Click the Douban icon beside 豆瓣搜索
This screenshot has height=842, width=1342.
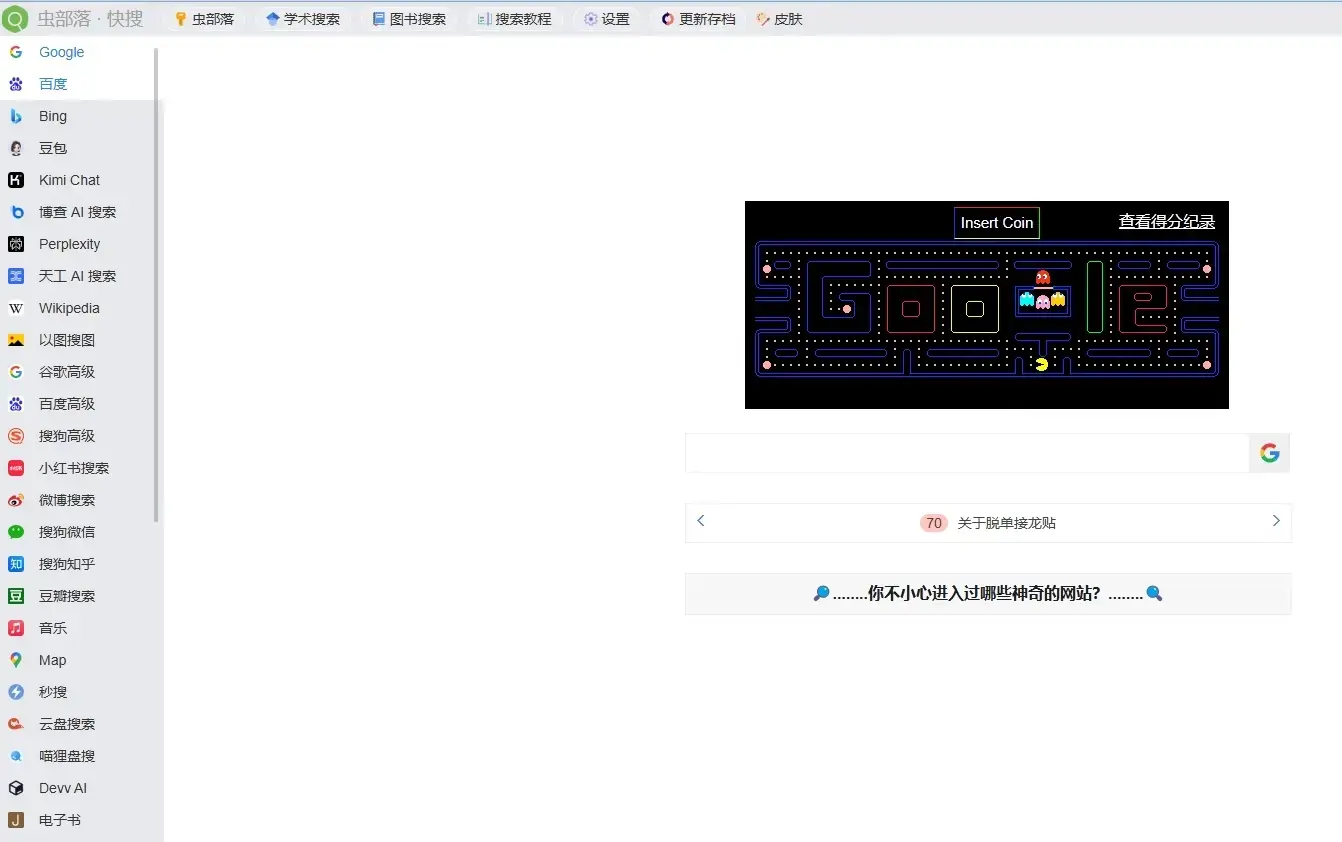coord(16,596)
